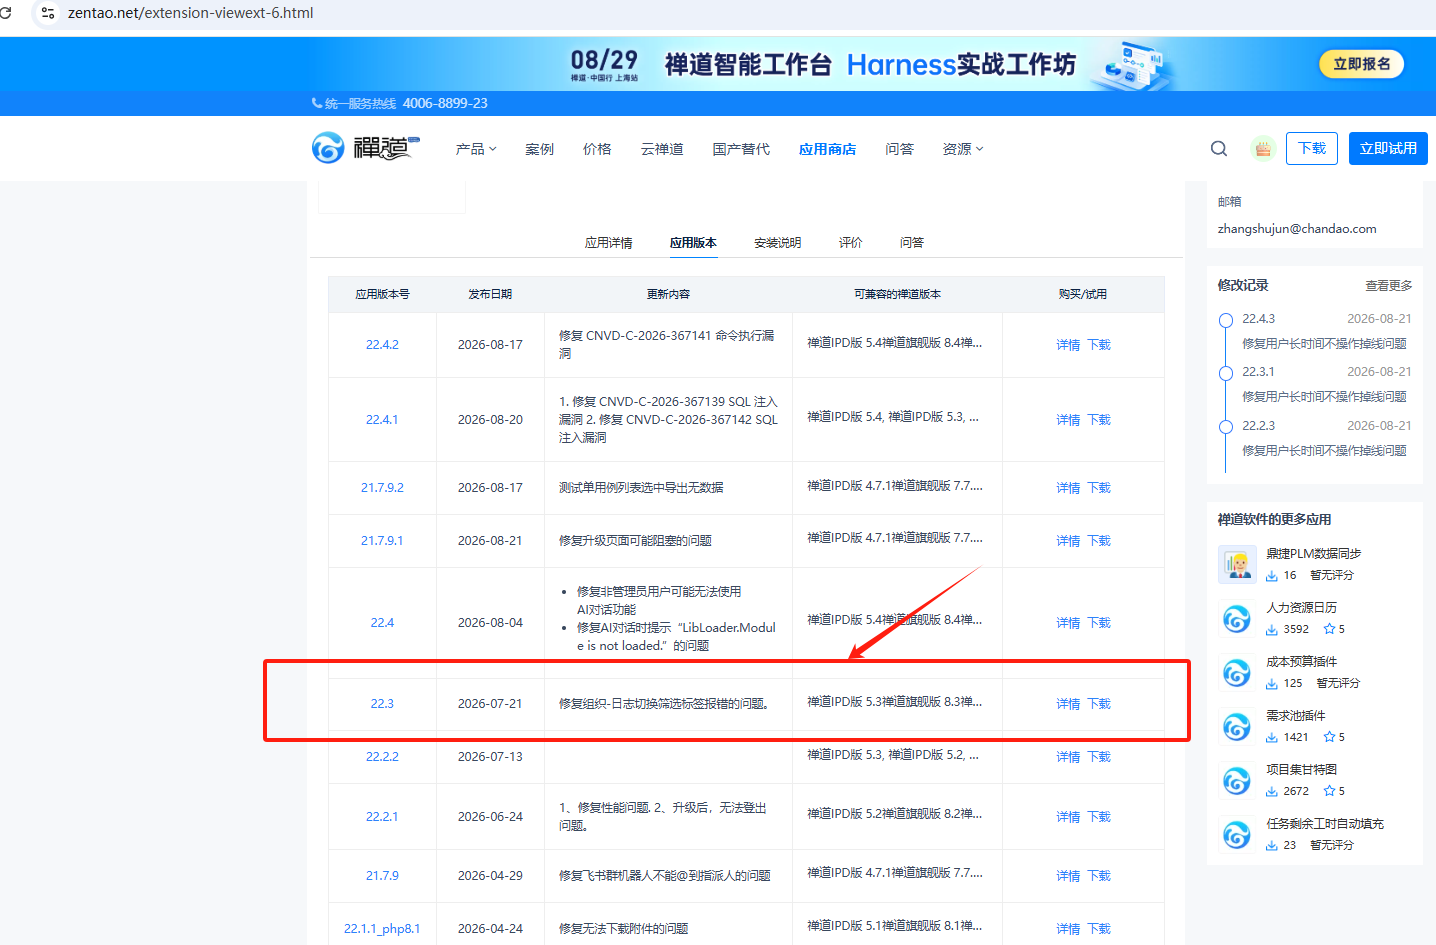Switch to the 应用详情 tab
This screenshot has height=945, width=1436.
(609, 243)
